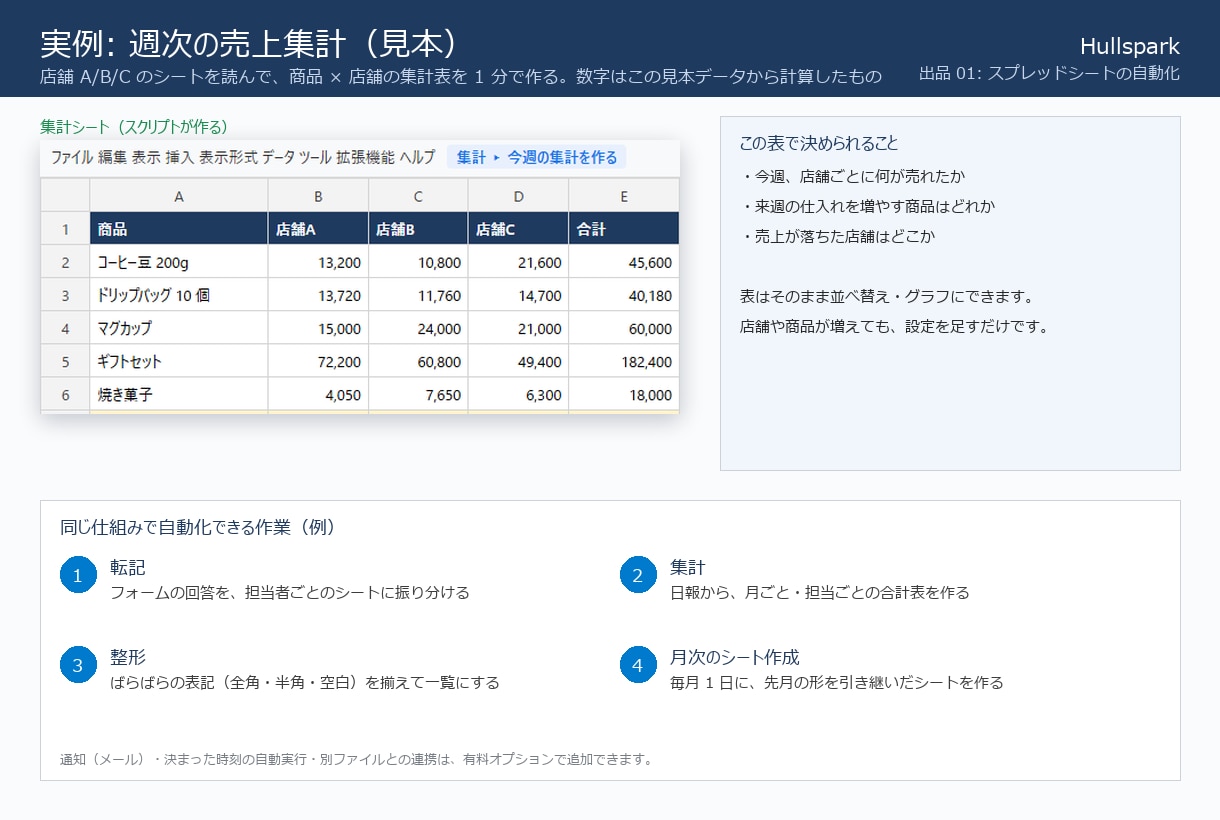Screen dimensions: 1220x820
Task: Click total cell 40,180
Action: pos(624,295)
